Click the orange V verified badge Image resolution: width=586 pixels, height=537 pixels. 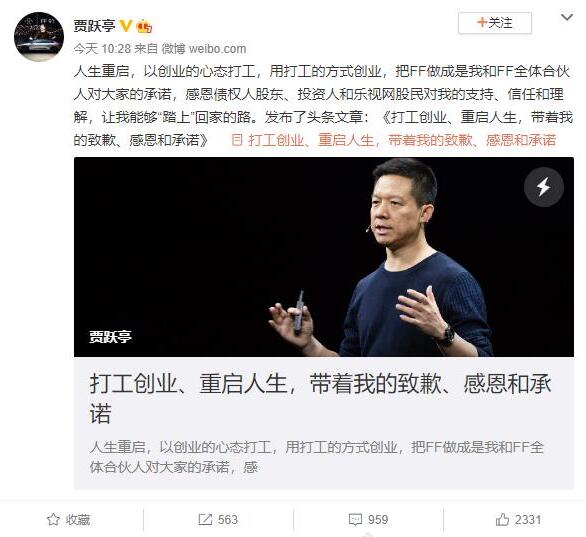coord(126,26)
